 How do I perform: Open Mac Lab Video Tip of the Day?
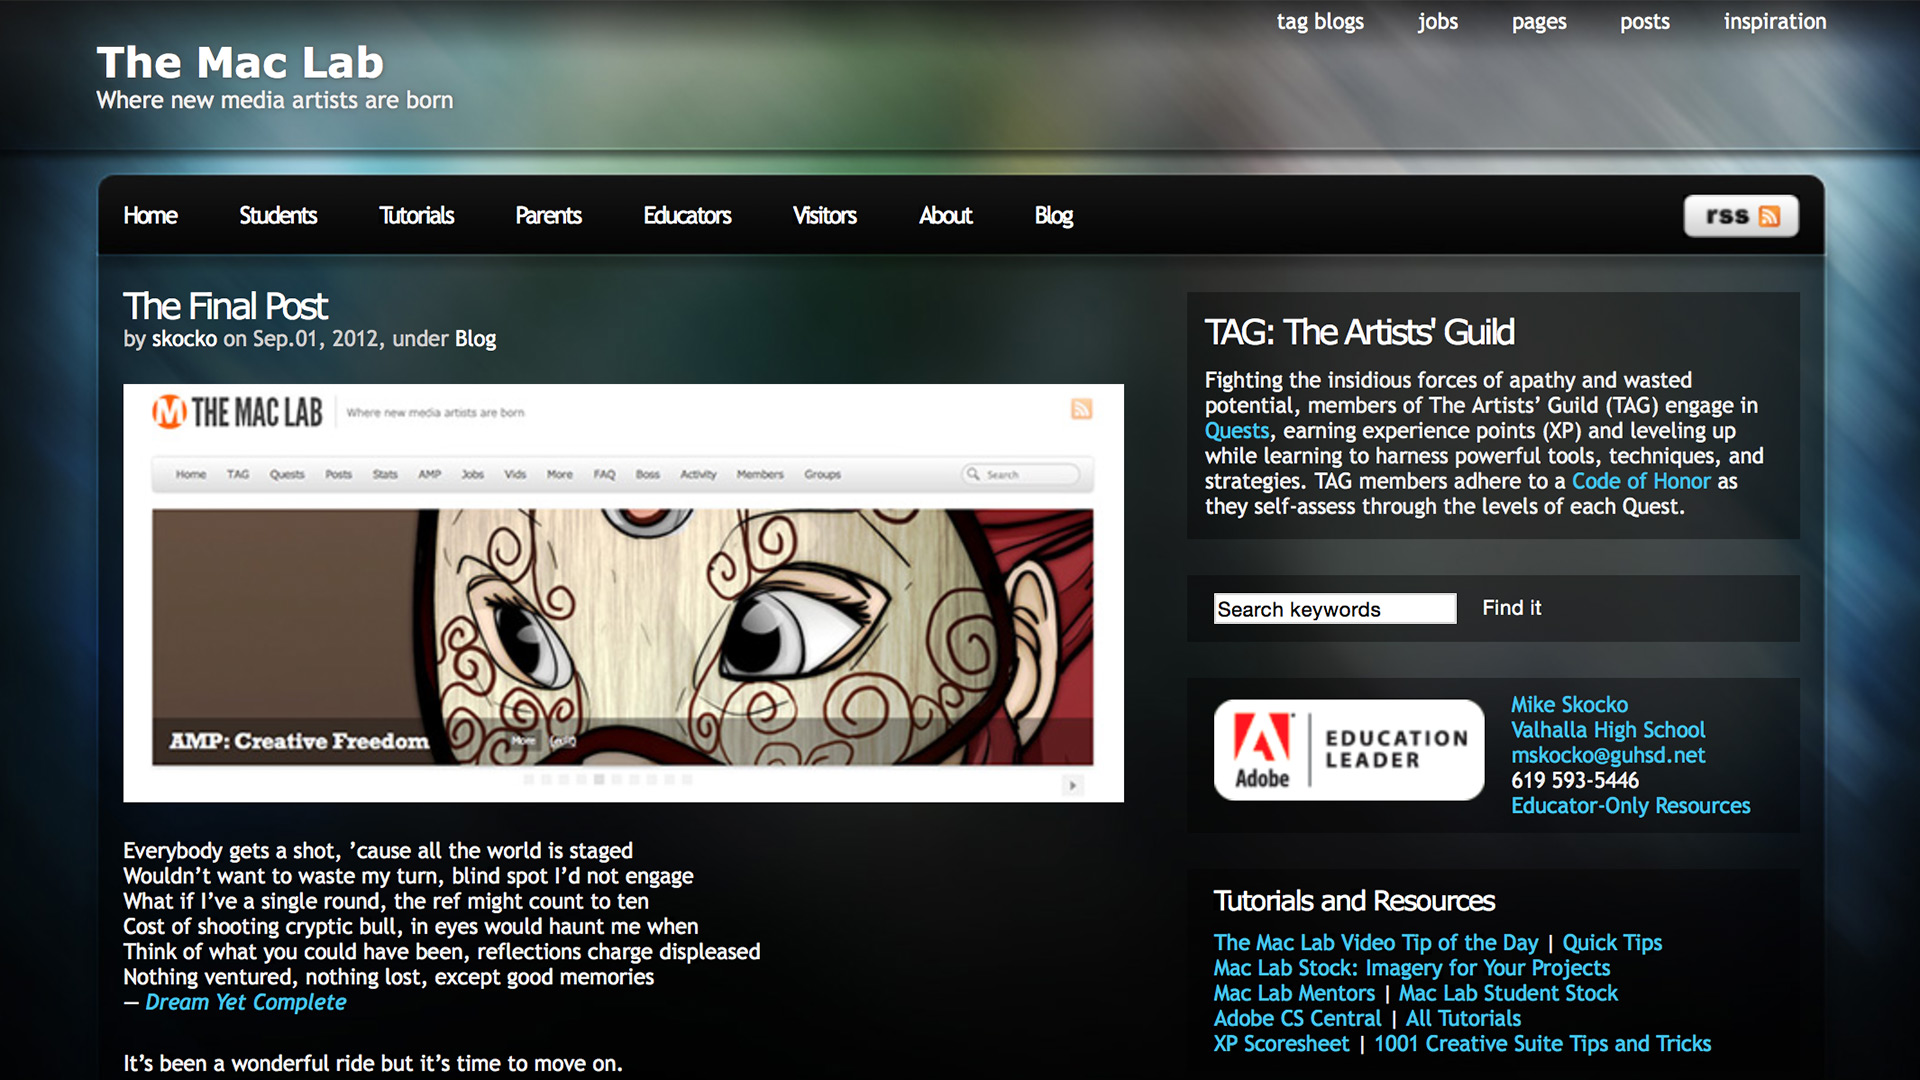coord(1375,943)
